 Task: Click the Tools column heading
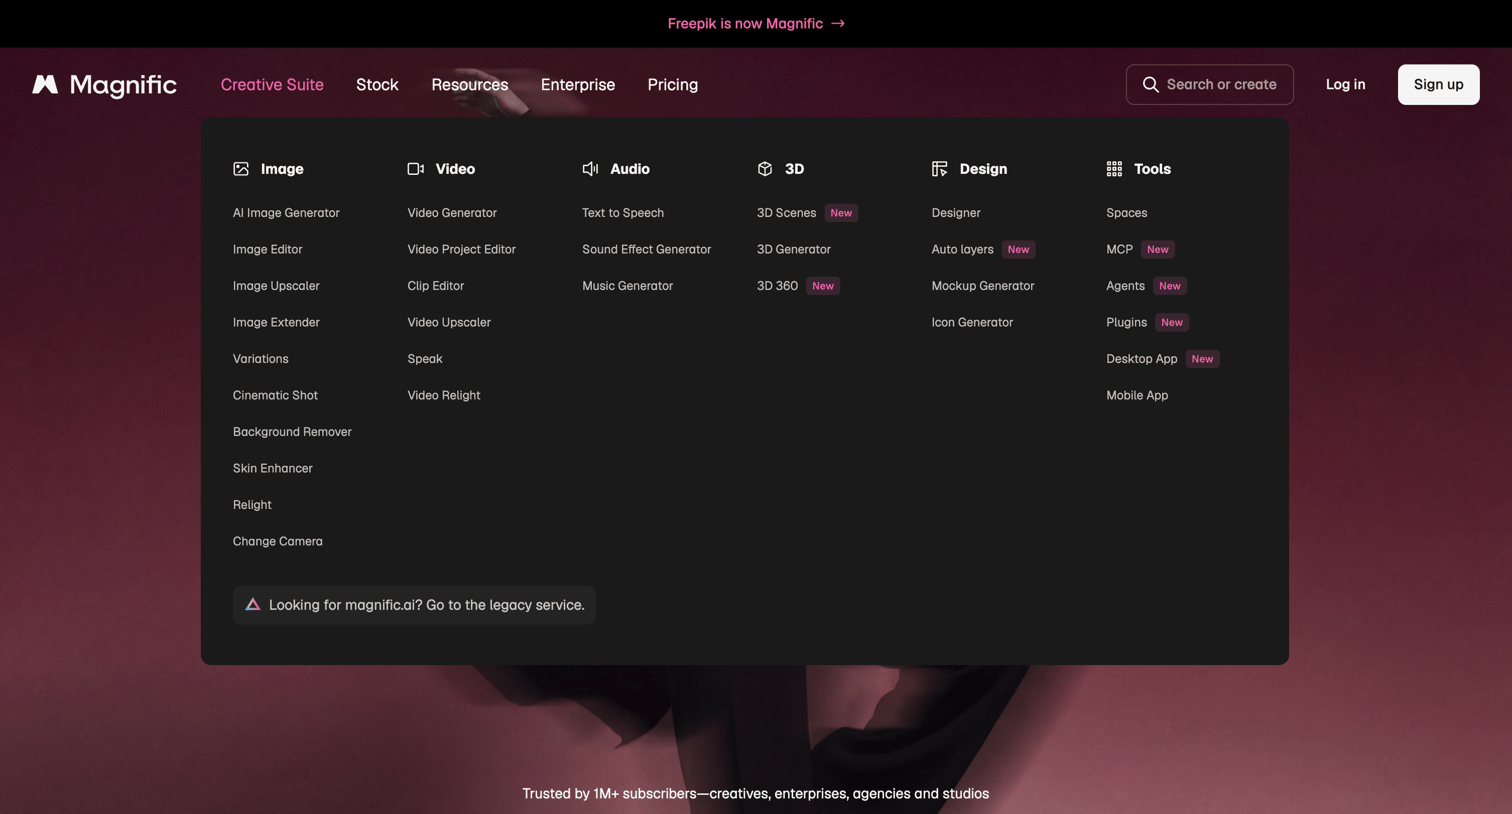click(x=1152, y=169)
